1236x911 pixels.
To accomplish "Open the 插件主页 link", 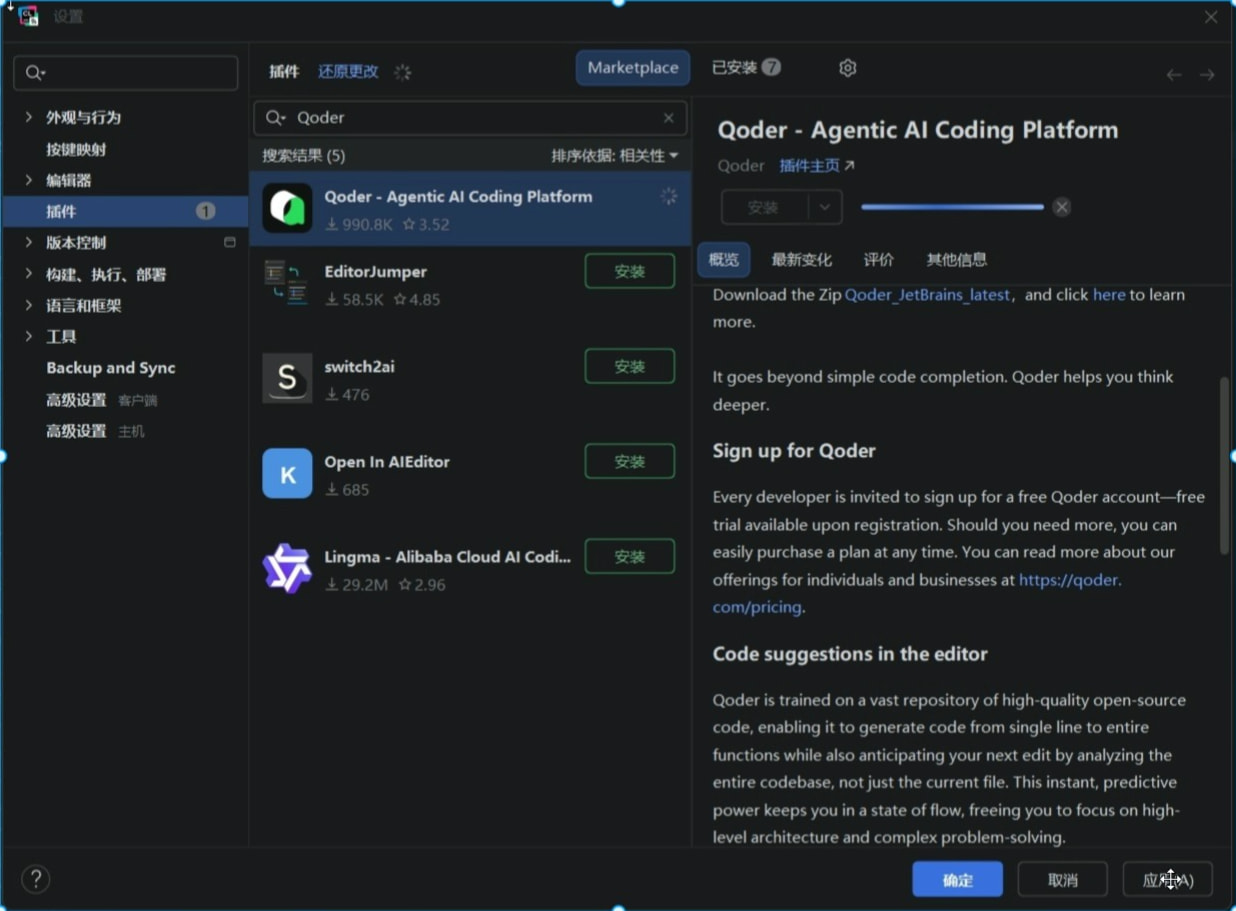I will (x=817, y=166).
